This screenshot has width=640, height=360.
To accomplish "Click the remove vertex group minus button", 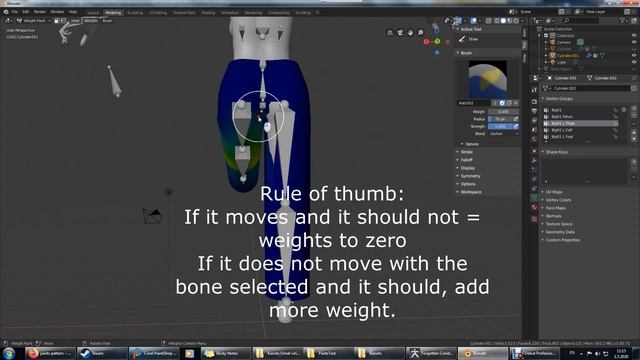I will pyautogui.click(x=634, y=116).
